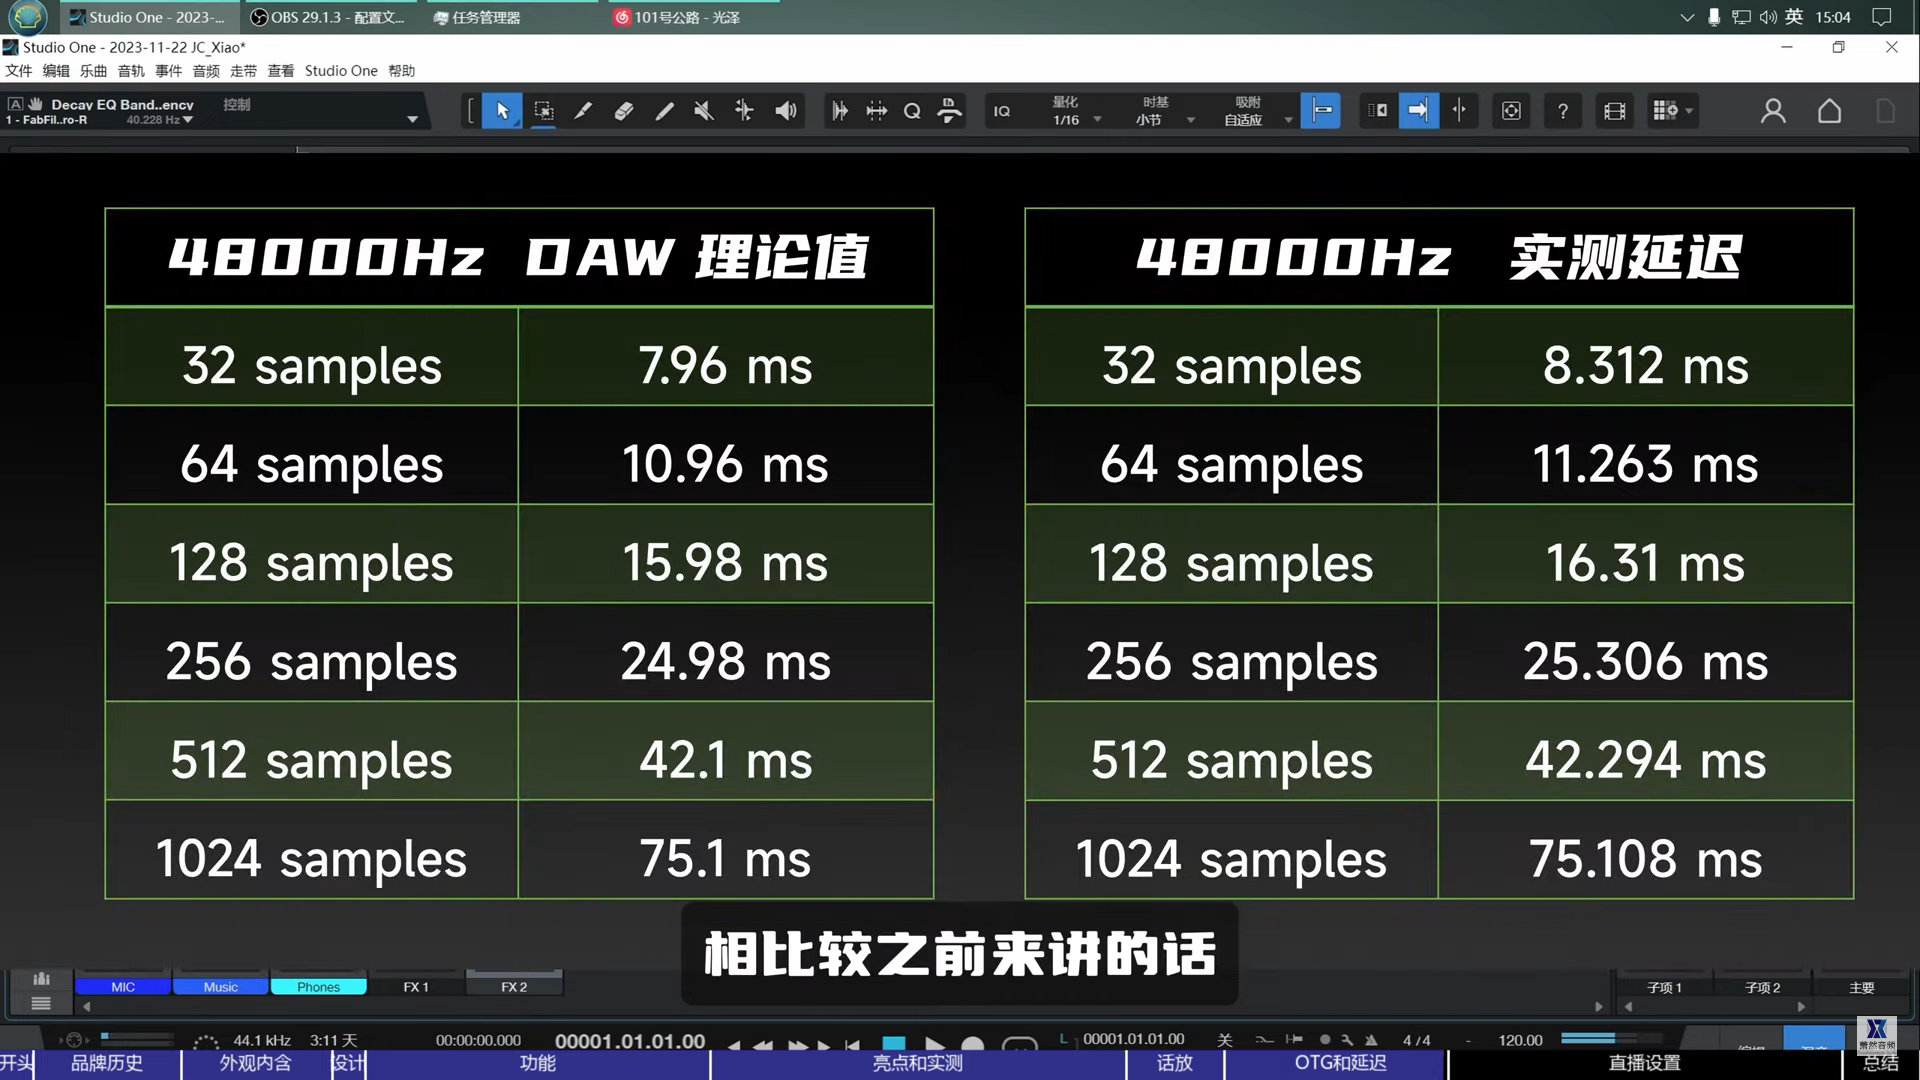Select the Phones channel
This screenshot has width=1920, height=1080.
(x=318, y=987)
